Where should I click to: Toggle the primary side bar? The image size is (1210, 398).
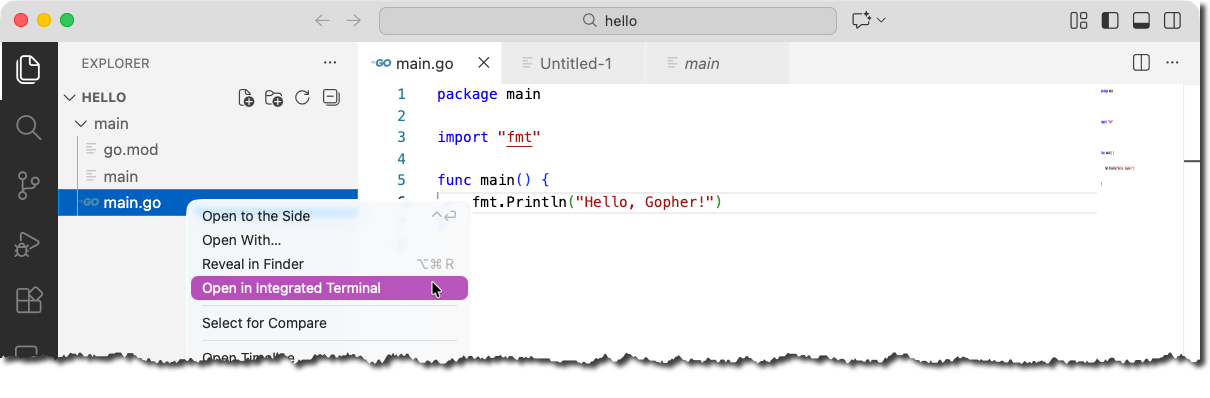pyautogui.click(x=1110, y=20)
